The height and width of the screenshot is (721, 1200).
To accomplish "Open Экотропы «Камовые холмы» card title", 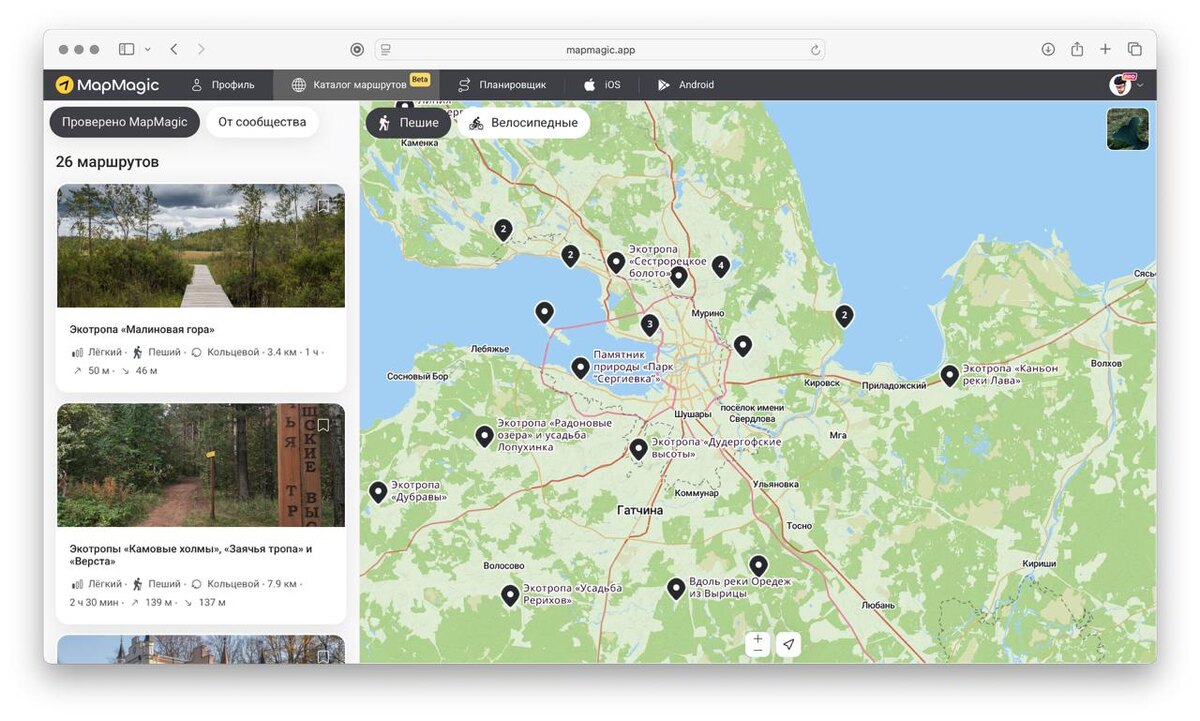I will coord(191,555).
